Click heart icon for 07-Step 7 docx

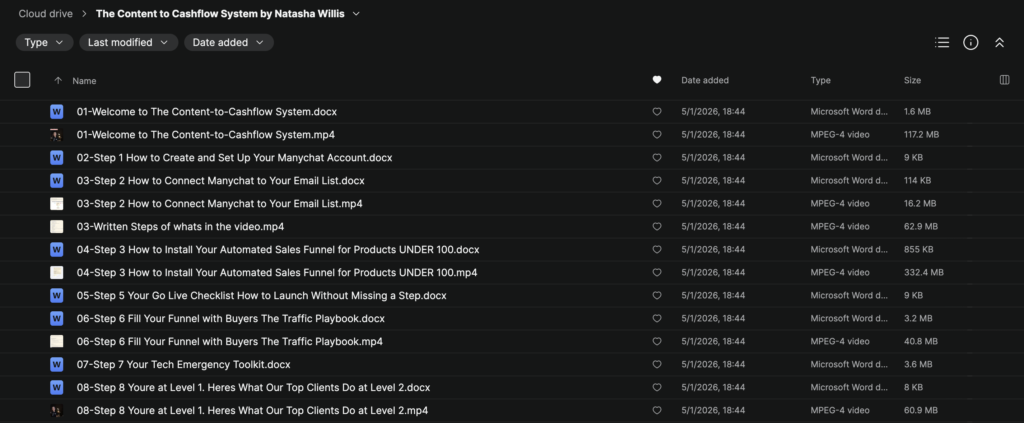657,364
